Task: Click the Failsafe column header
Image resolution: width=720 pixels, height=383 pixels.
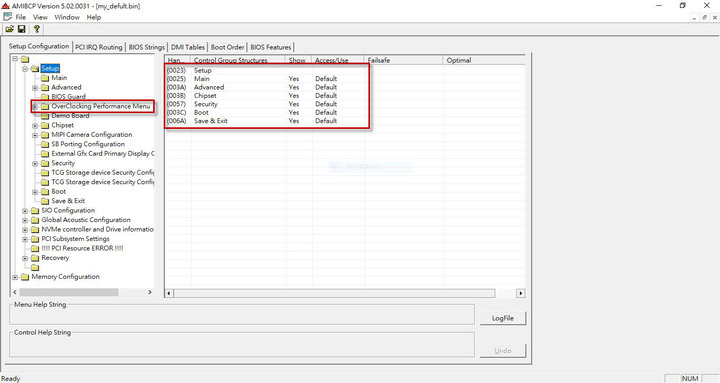Action: (x=404, y=60)
